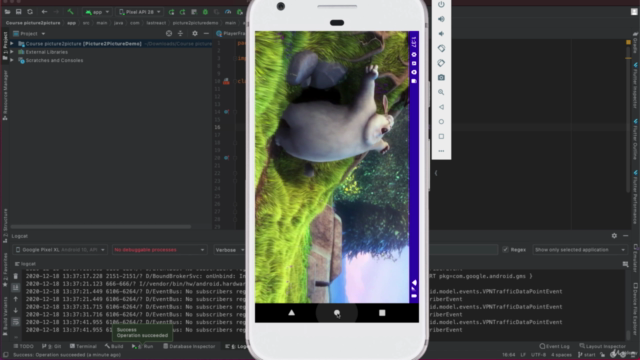The width and height of the screenshot is (640, 360).
Task: Open Logcat panel settings gear
Action: click(614, 236)
